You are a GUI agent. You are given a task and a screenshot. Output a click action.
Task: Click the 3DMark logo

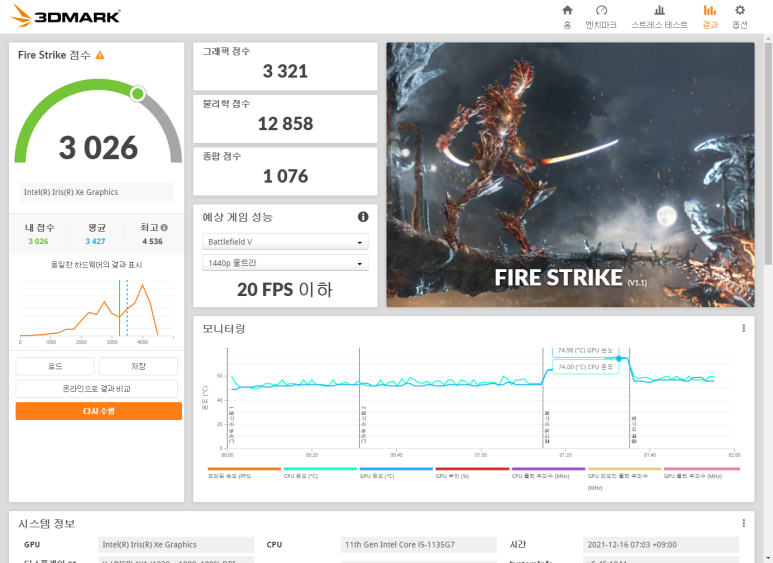pos(65,16)
